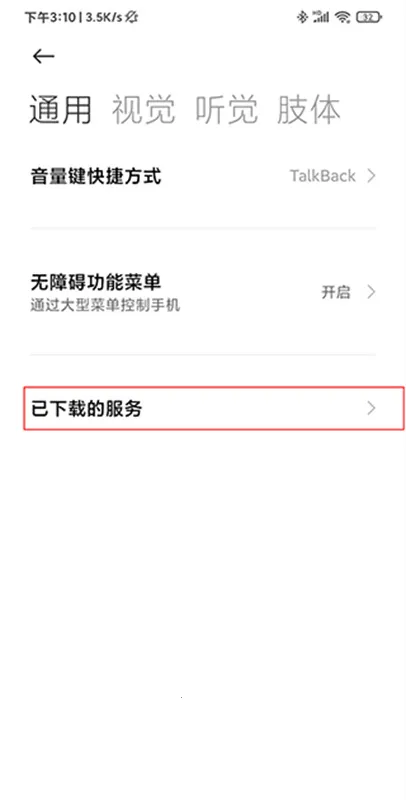Tap the battery level indicator
Image resolution: width=406 pixels, height=800 pixels.
[x=369, y=17]
